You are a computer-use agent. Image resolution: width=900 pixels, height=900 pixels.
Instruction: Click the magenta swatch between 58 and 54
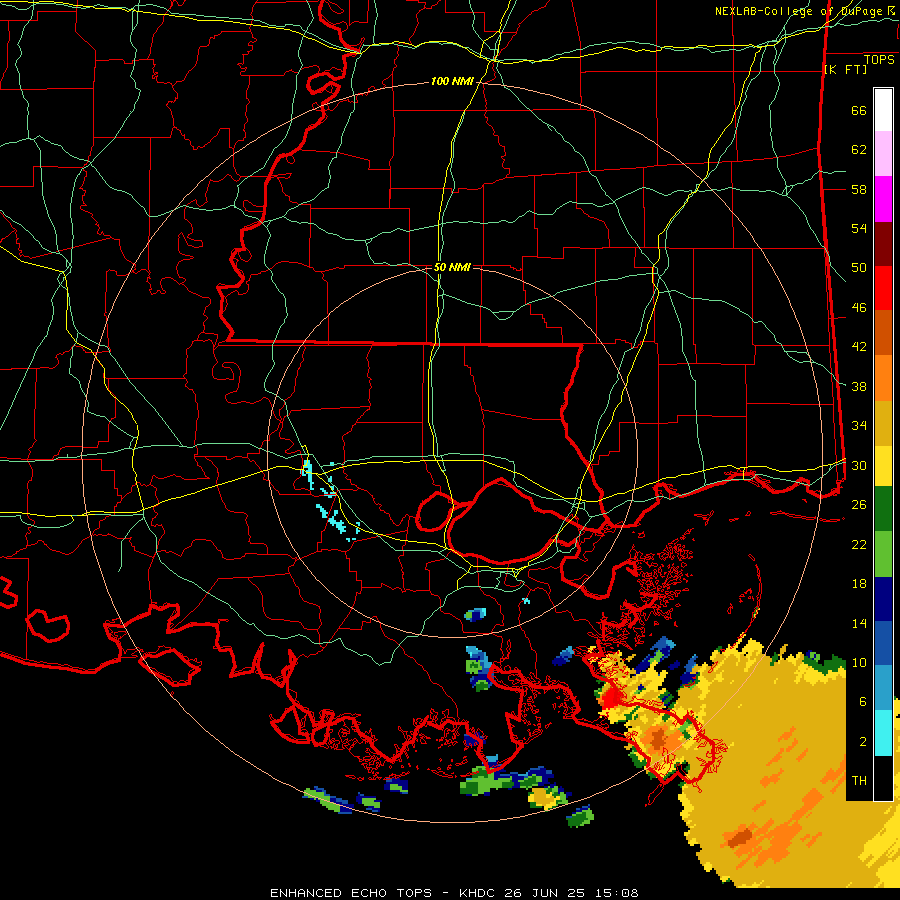[883, 199]
